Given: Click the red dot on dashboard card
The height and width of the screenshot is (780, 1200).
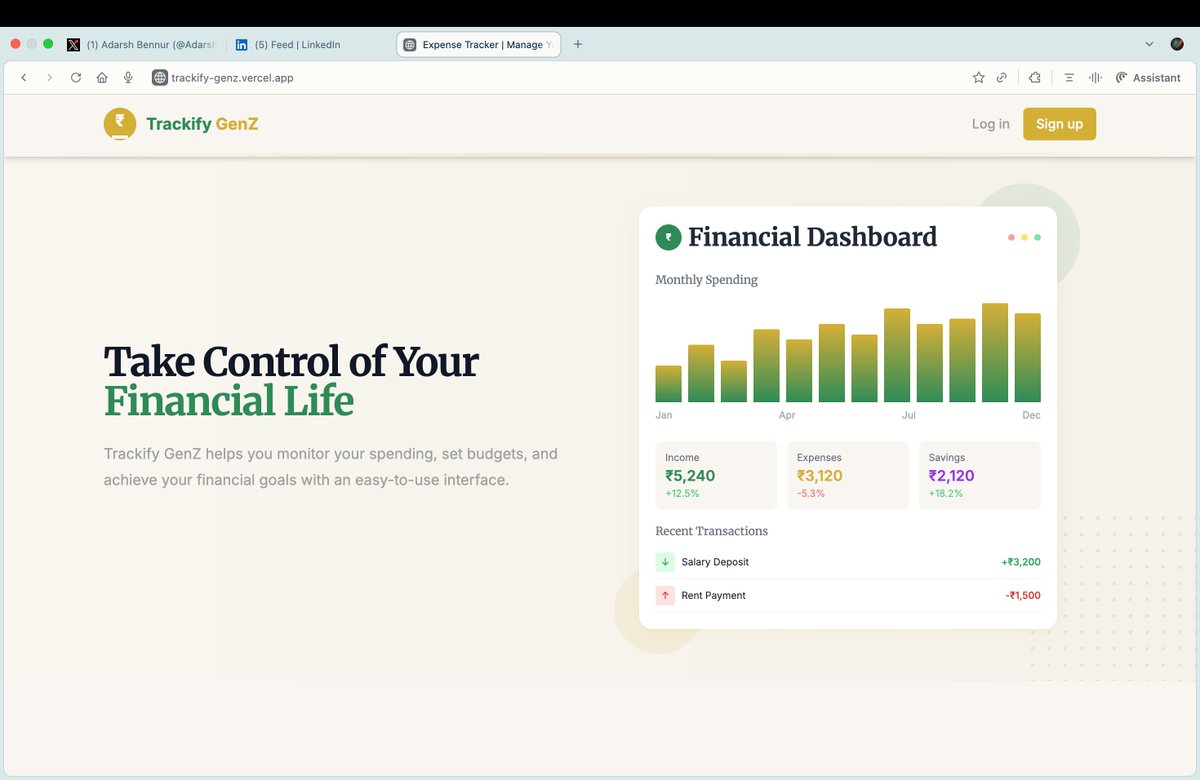Looking at the screenshot, I should (1011, 238).
